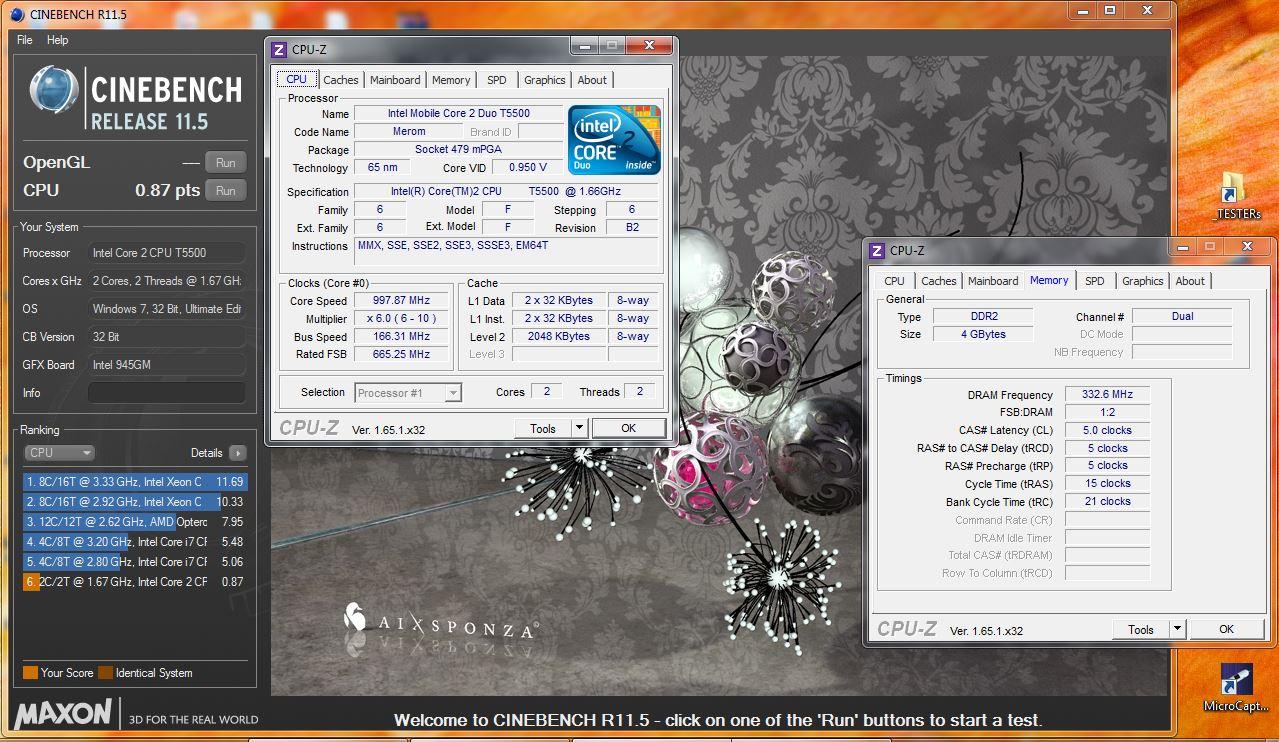1279x742 pixels.
Task: Click the Processor field Intel Core 2 CPU T5500
Action: click(x=166, y=253)
